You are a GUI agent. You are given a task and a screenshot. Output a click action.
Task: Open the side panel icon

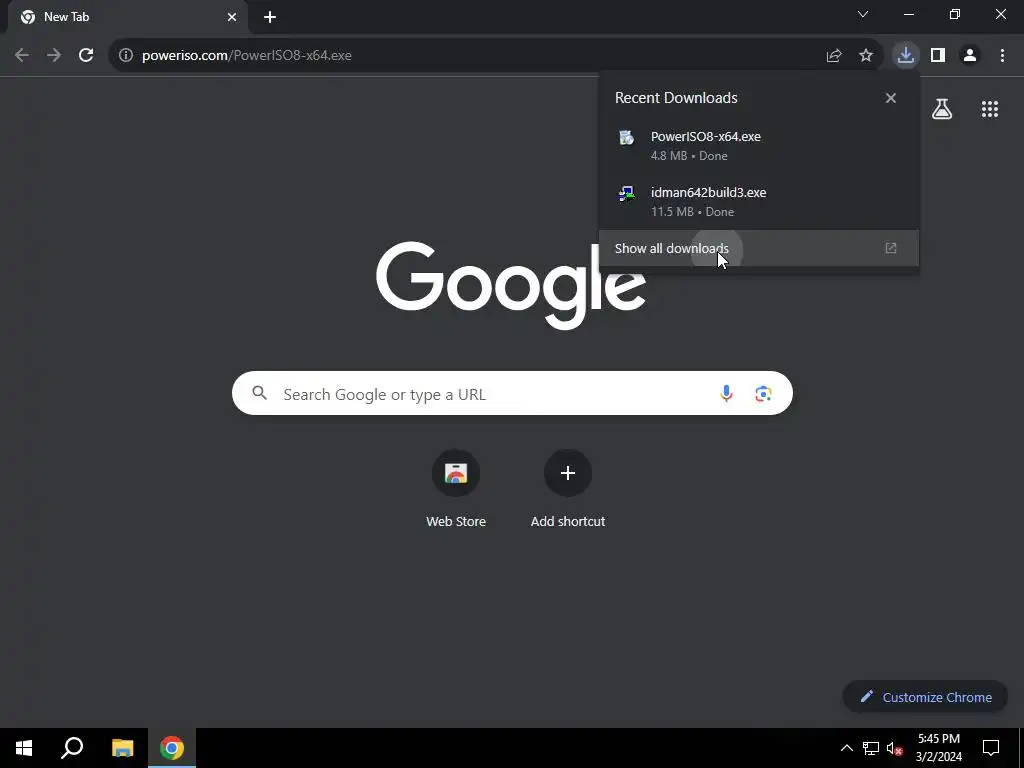[x=938, y=56]
